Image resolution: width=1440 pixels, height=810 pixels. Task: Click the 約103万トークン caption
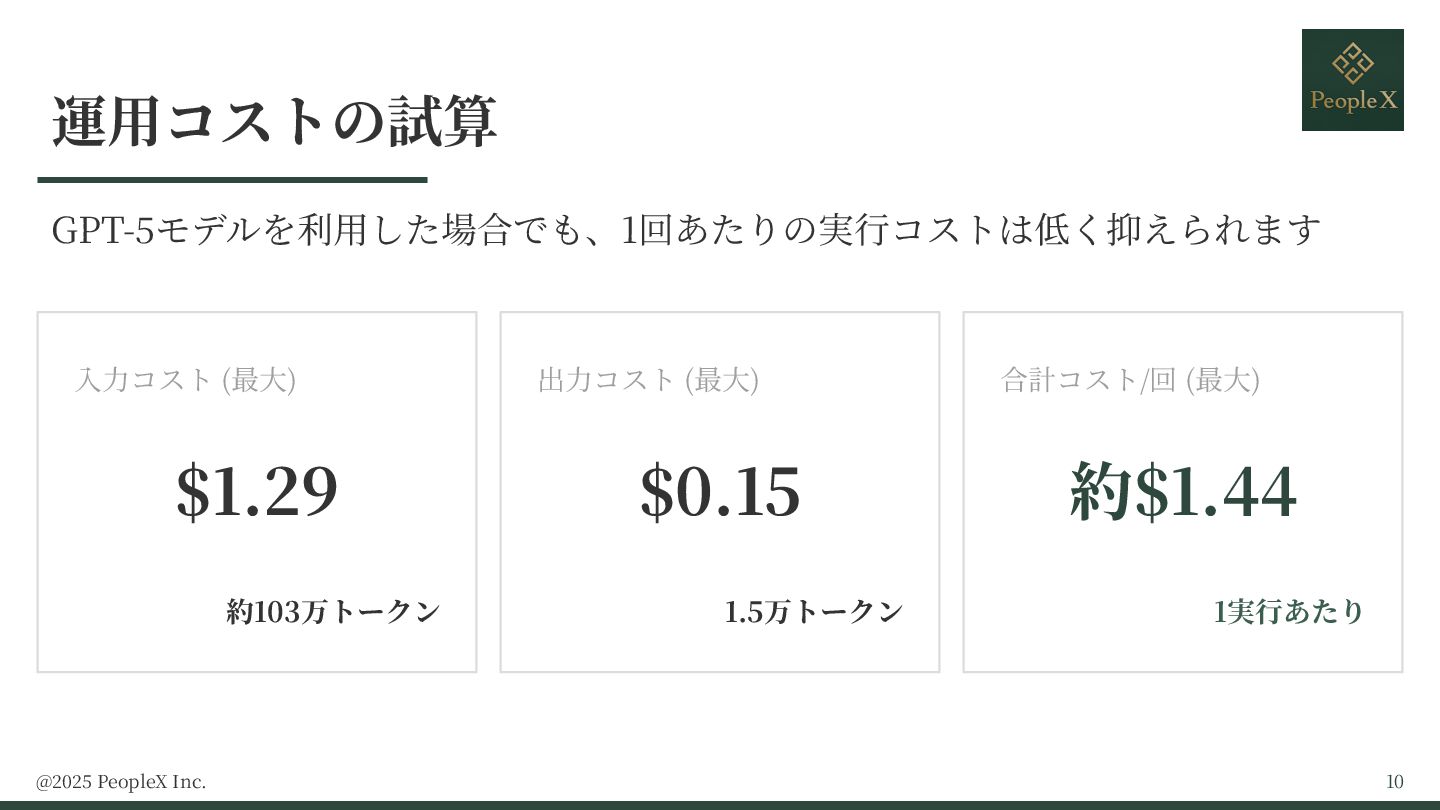(x=333, y=612)
